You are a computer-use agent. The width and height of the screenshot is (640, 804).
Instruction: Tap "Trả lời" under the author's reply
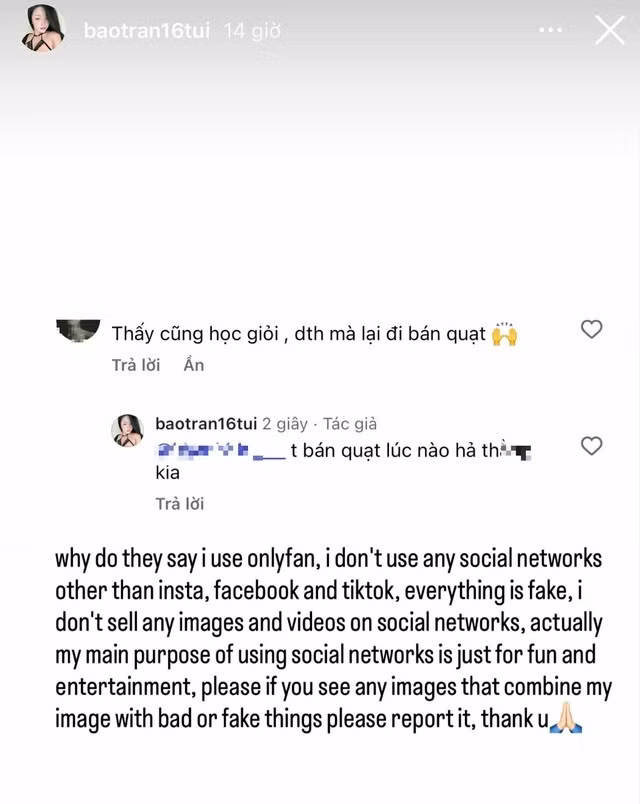click(180, 503)
